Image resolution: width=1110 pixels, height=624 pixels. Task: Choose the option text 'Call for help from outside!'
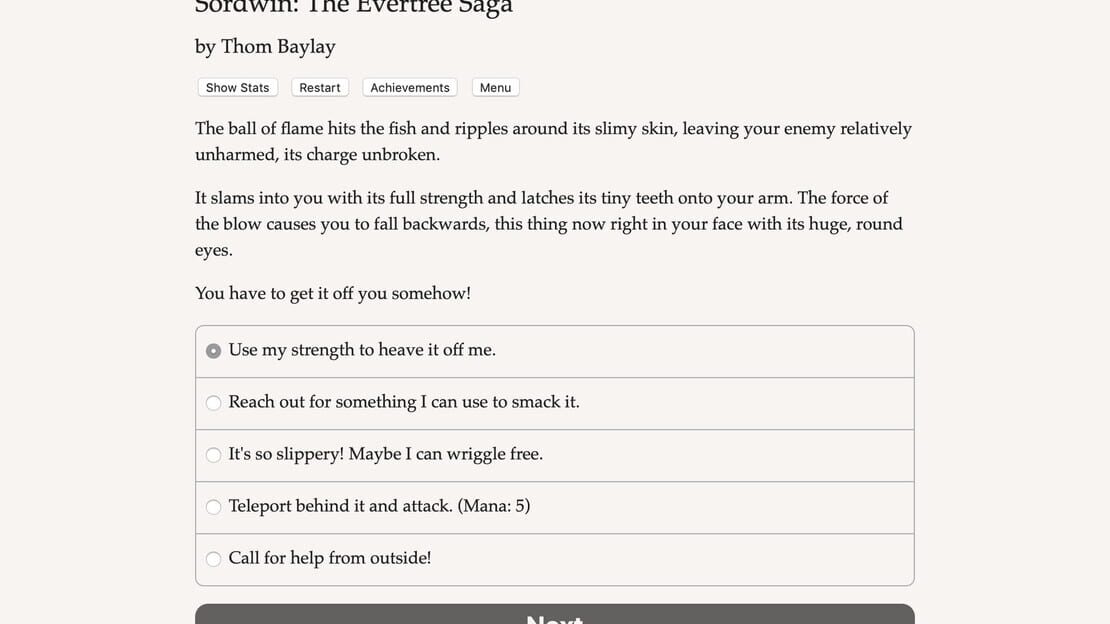click(330, 558)
